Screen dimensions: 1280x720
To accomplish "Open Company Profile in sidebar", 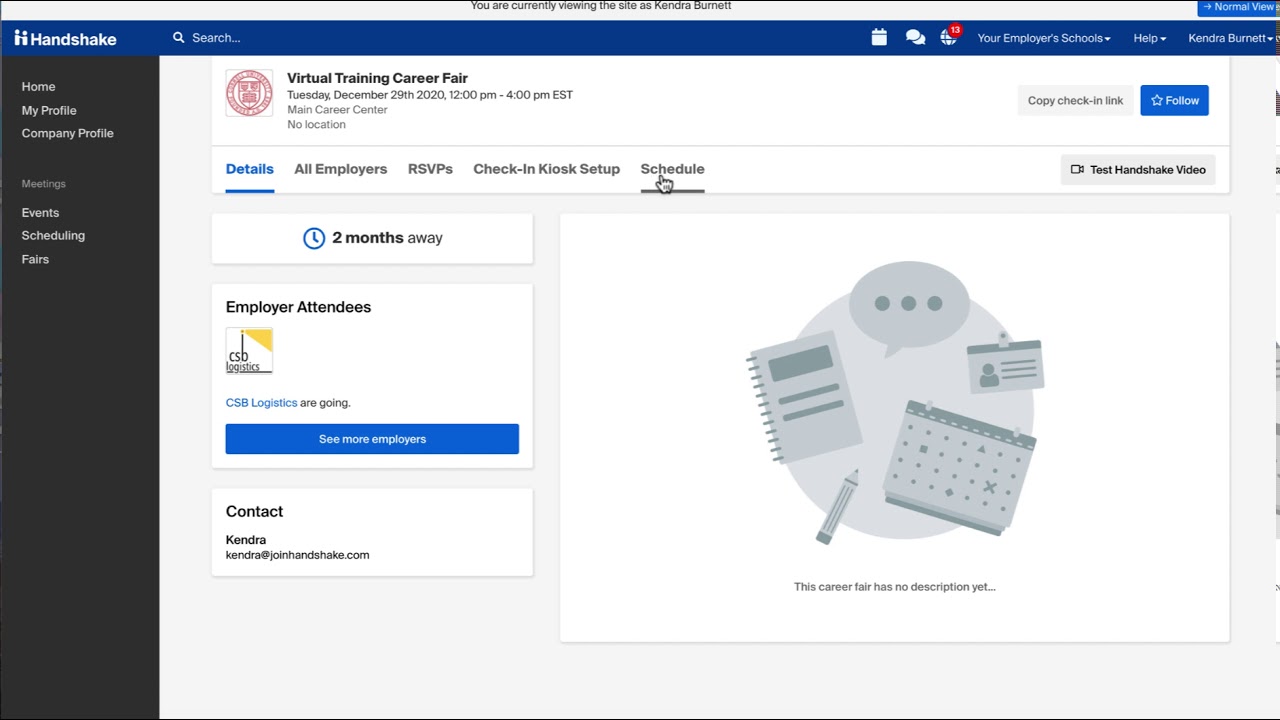I will click(68, 133).
